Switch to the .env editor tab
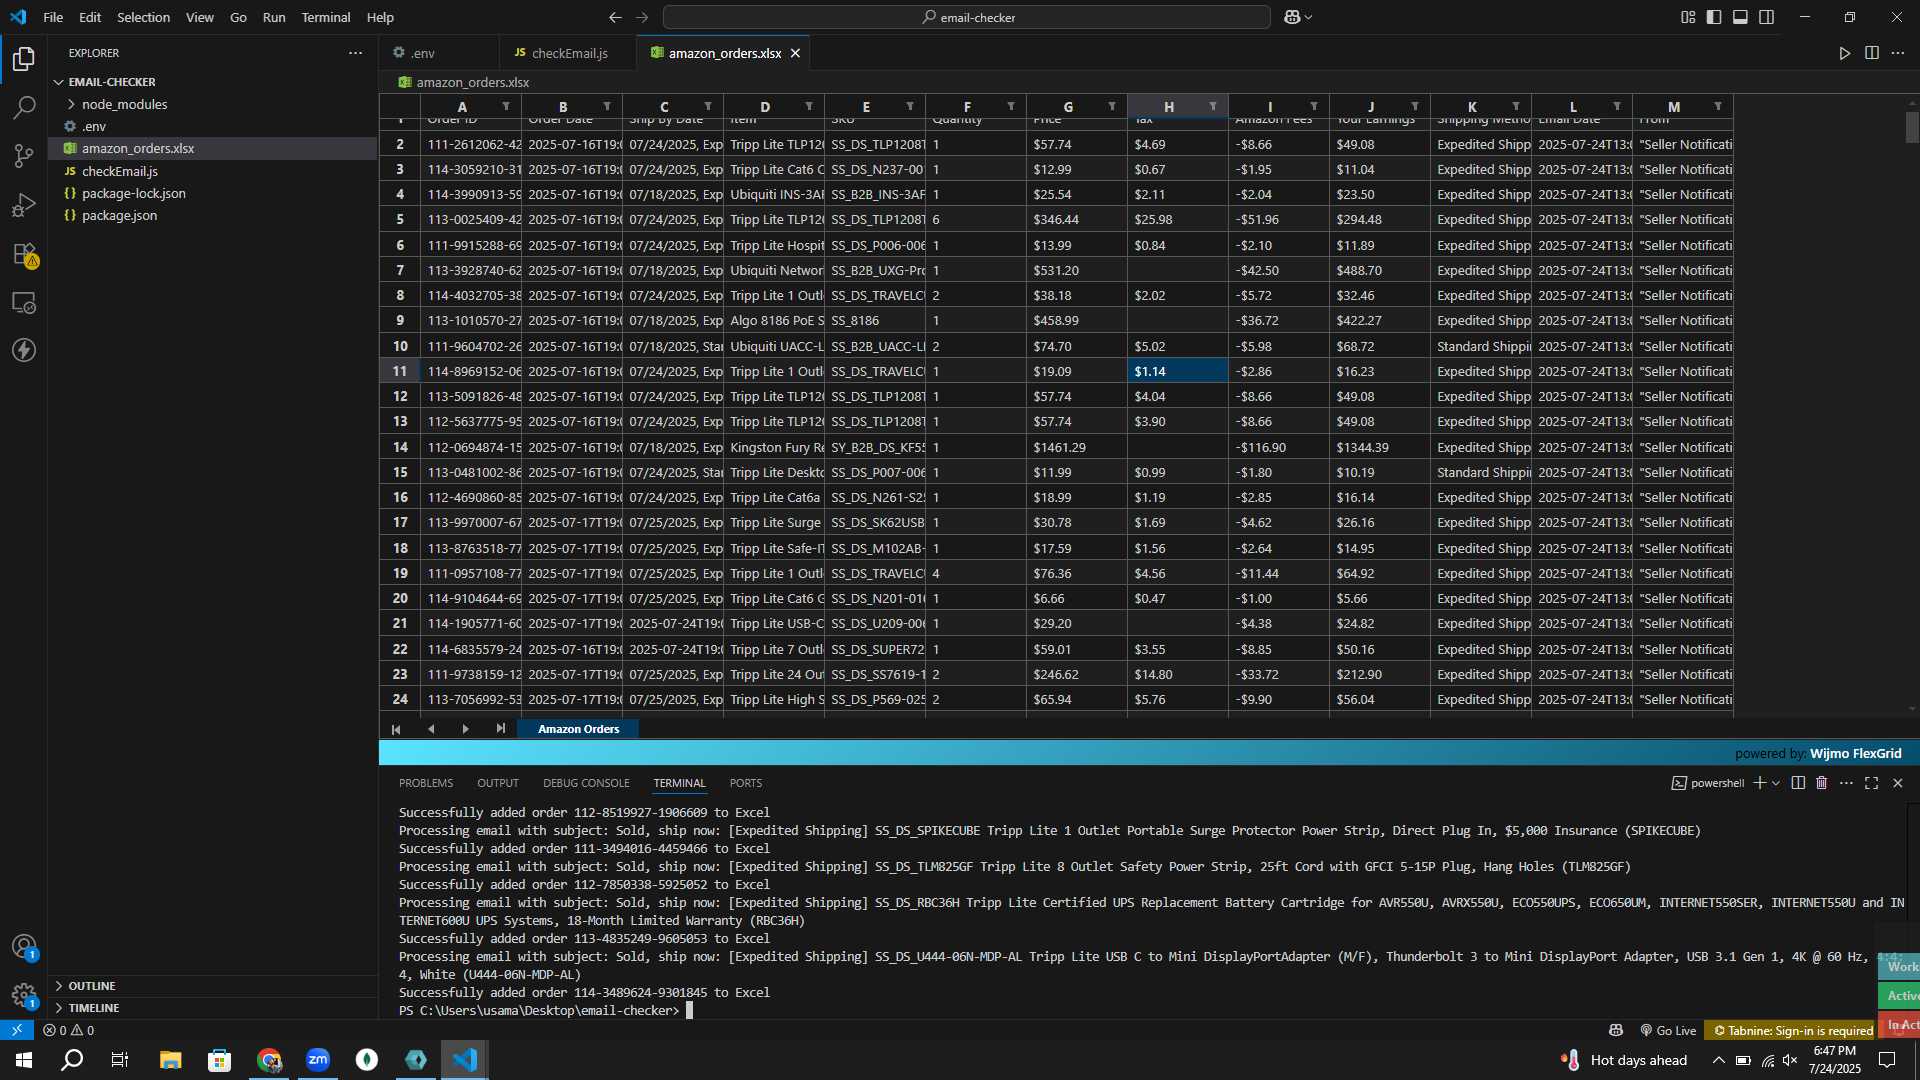This screenshot has height=1080, width=1920. [x=439, y=53]
